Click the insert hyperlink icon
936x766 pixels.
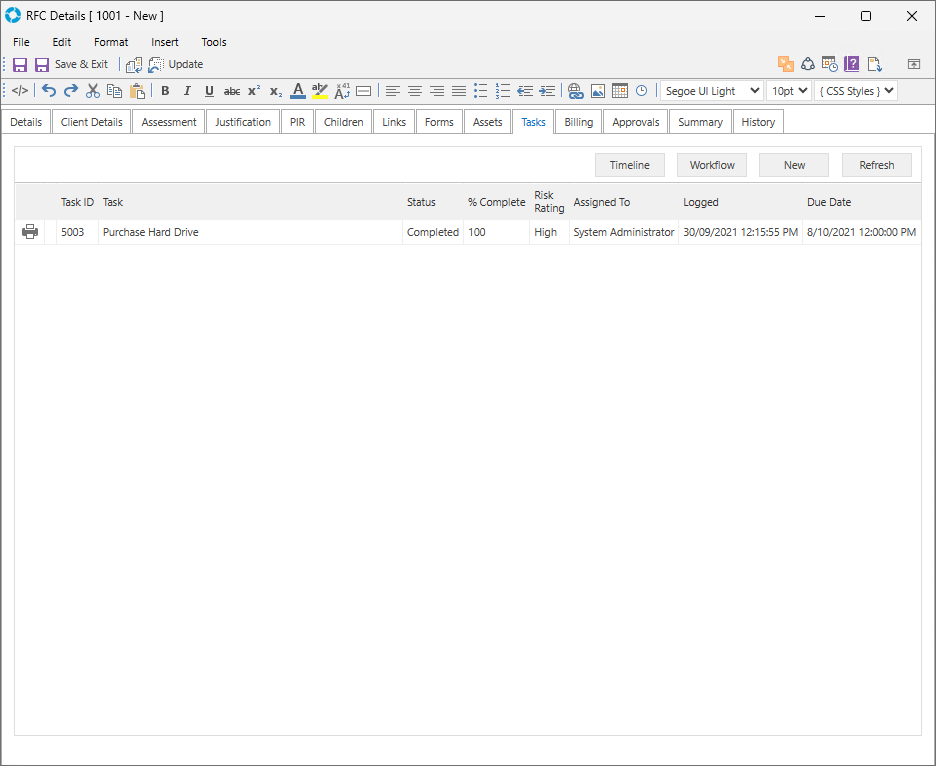coord(575,91)
